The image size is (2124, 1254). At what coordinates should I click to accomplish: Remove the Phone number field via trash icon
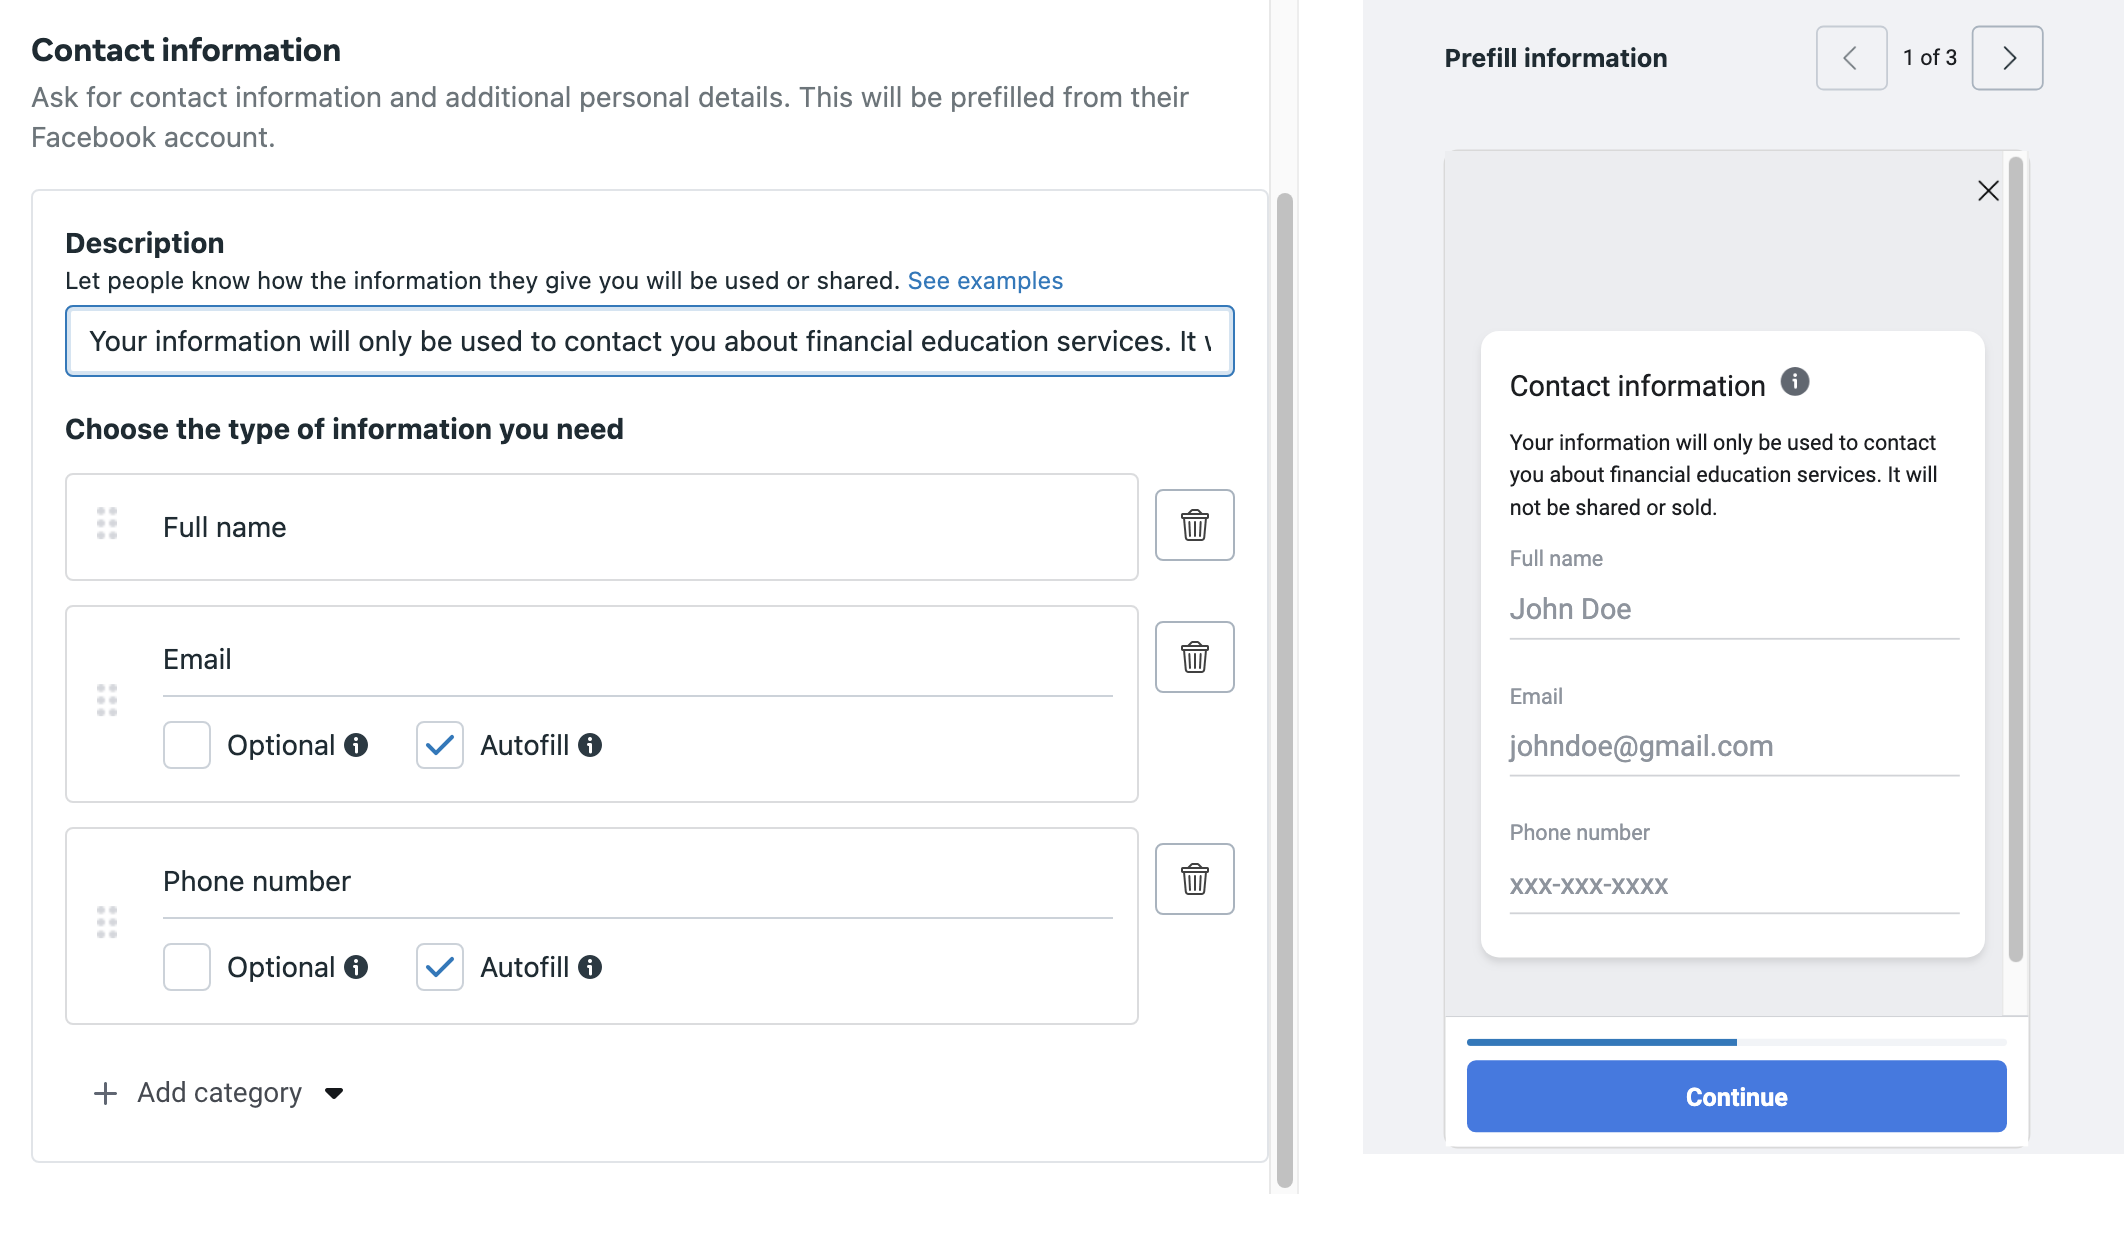1194,879
